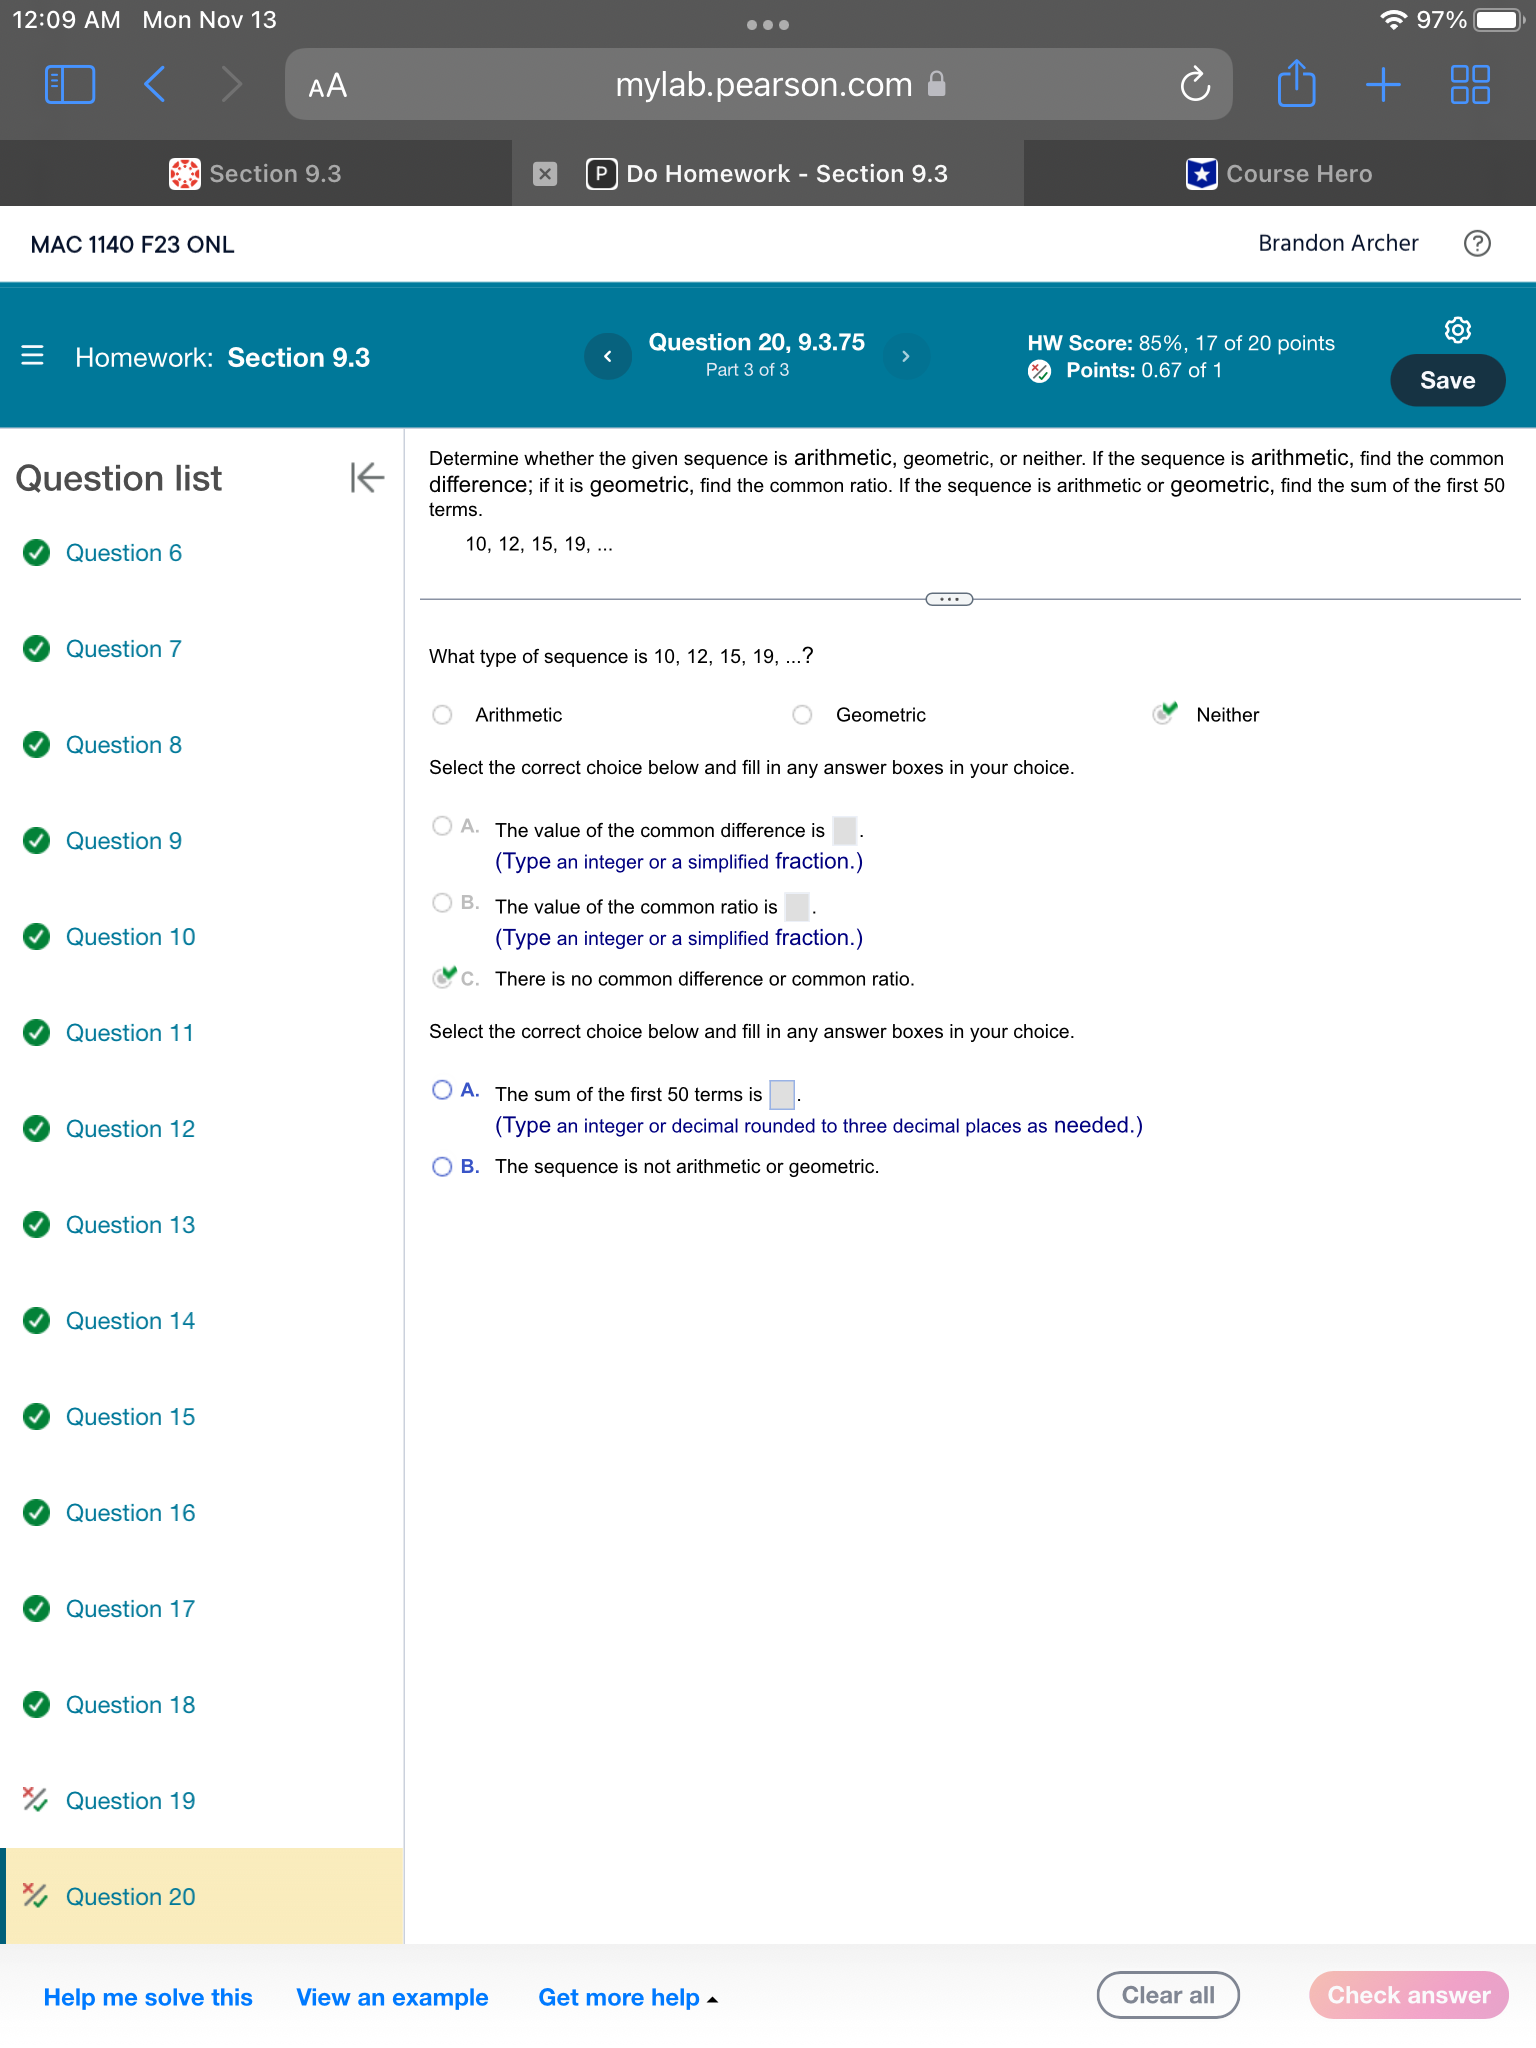Choose option A for common difference
The height and width of the screenshot is (2048, 1536).
click(442, 826)
